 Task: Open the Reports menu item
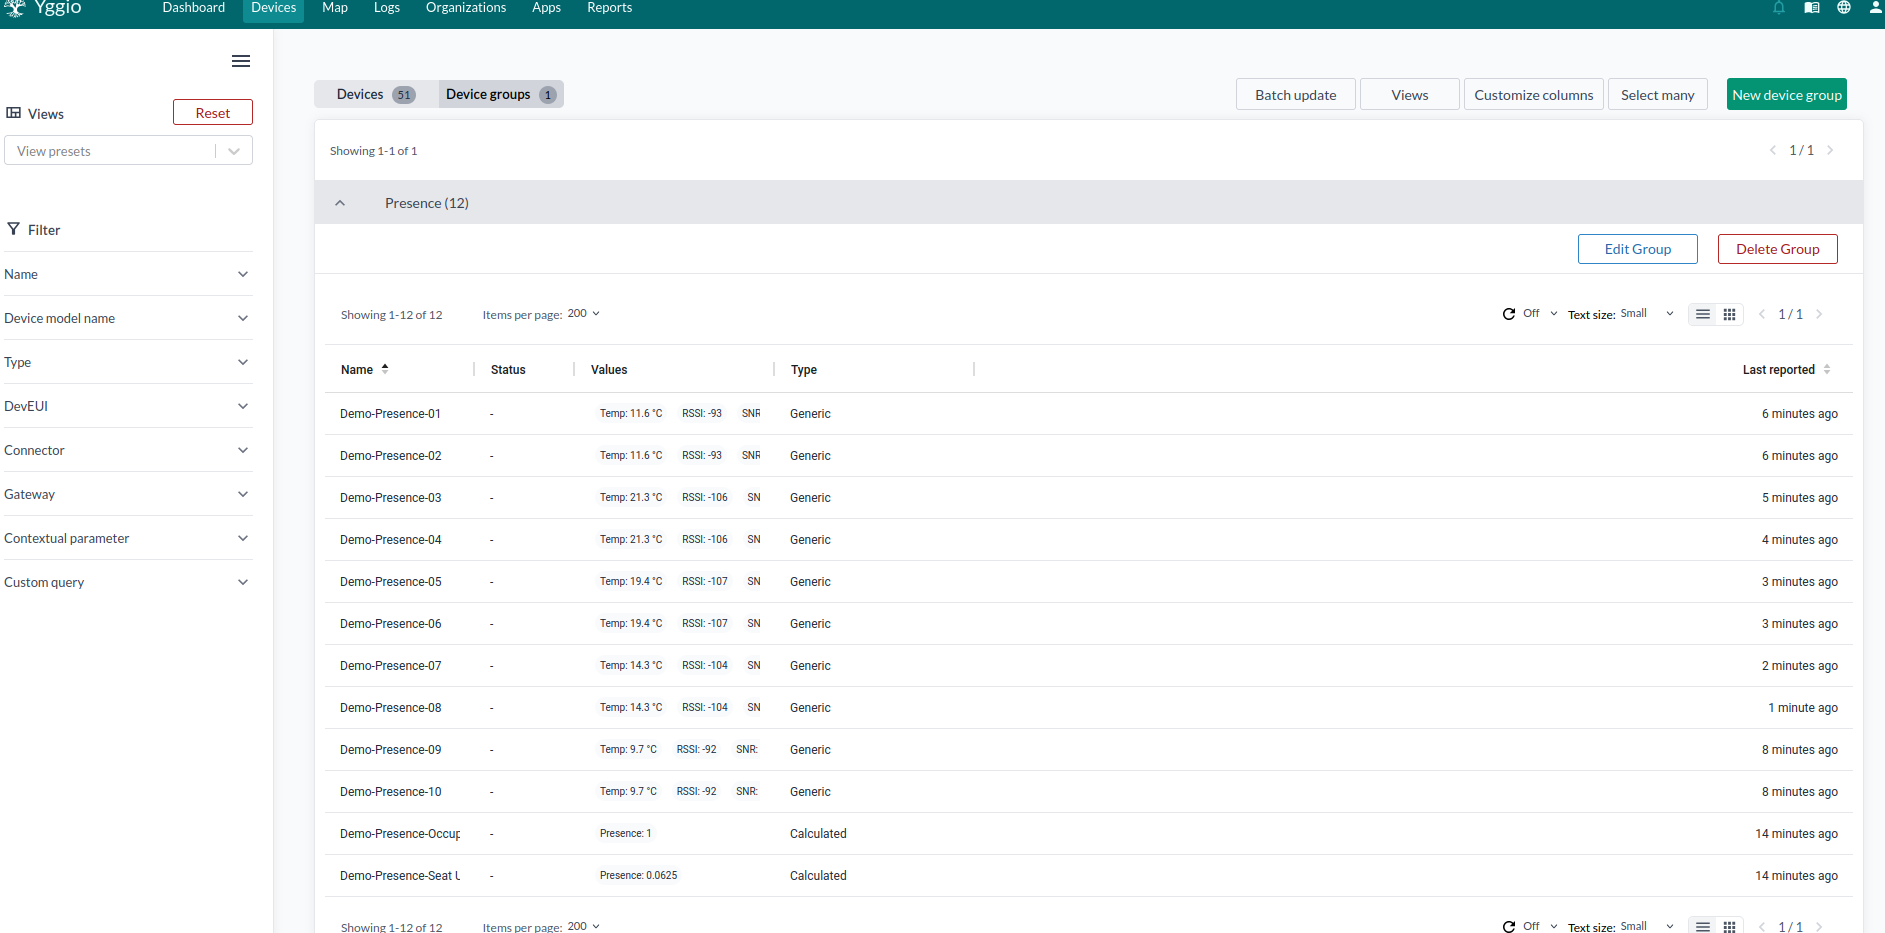click(x=609, y=8)
